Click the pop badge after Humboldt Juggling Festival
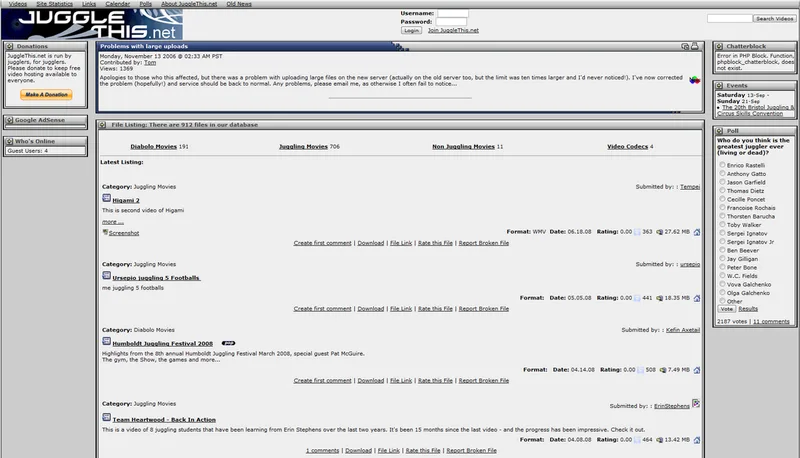Screen dimensions: 800x458 [x=229, y=343]
